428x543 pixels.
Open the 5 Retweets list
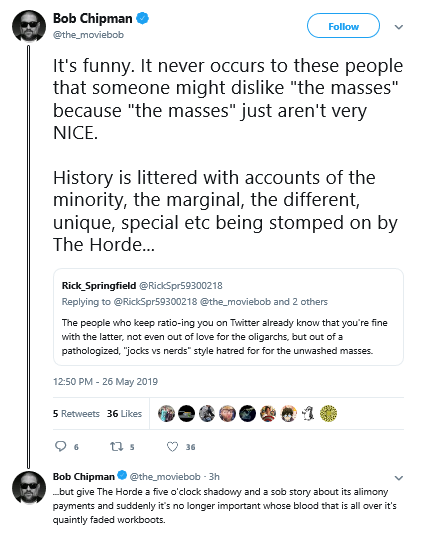click(76, 413)
